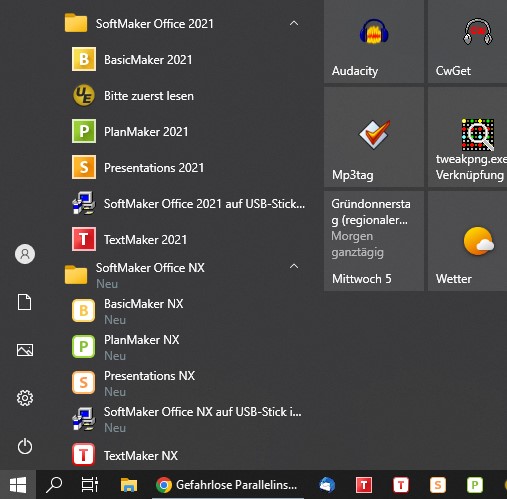
Task: Open the Bitte zuerst lesen UE icon
Action: pos(84,95)
